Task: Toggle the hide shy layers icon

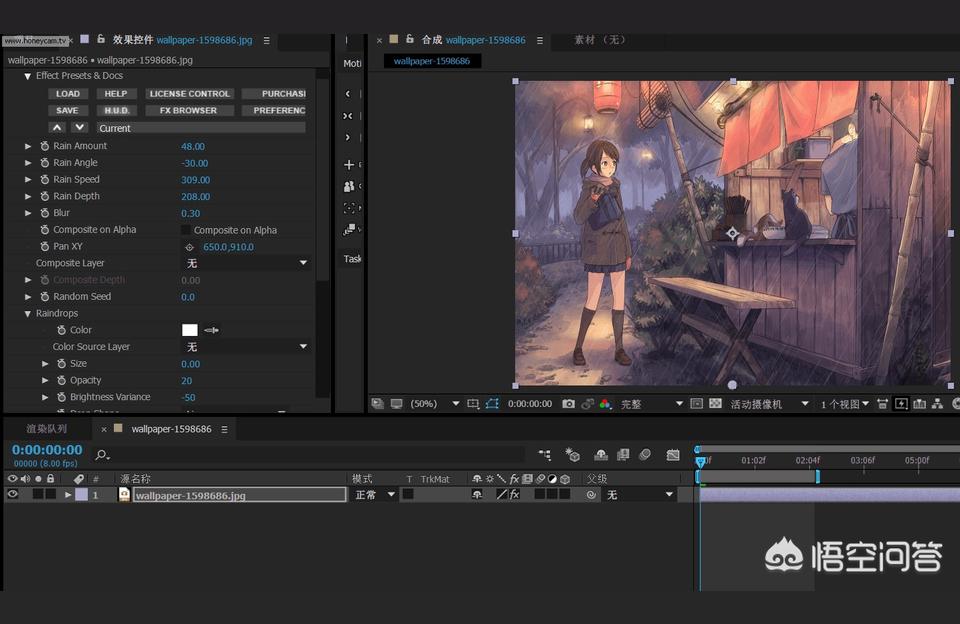Action: pyautogui.click(x=601, y=454)
